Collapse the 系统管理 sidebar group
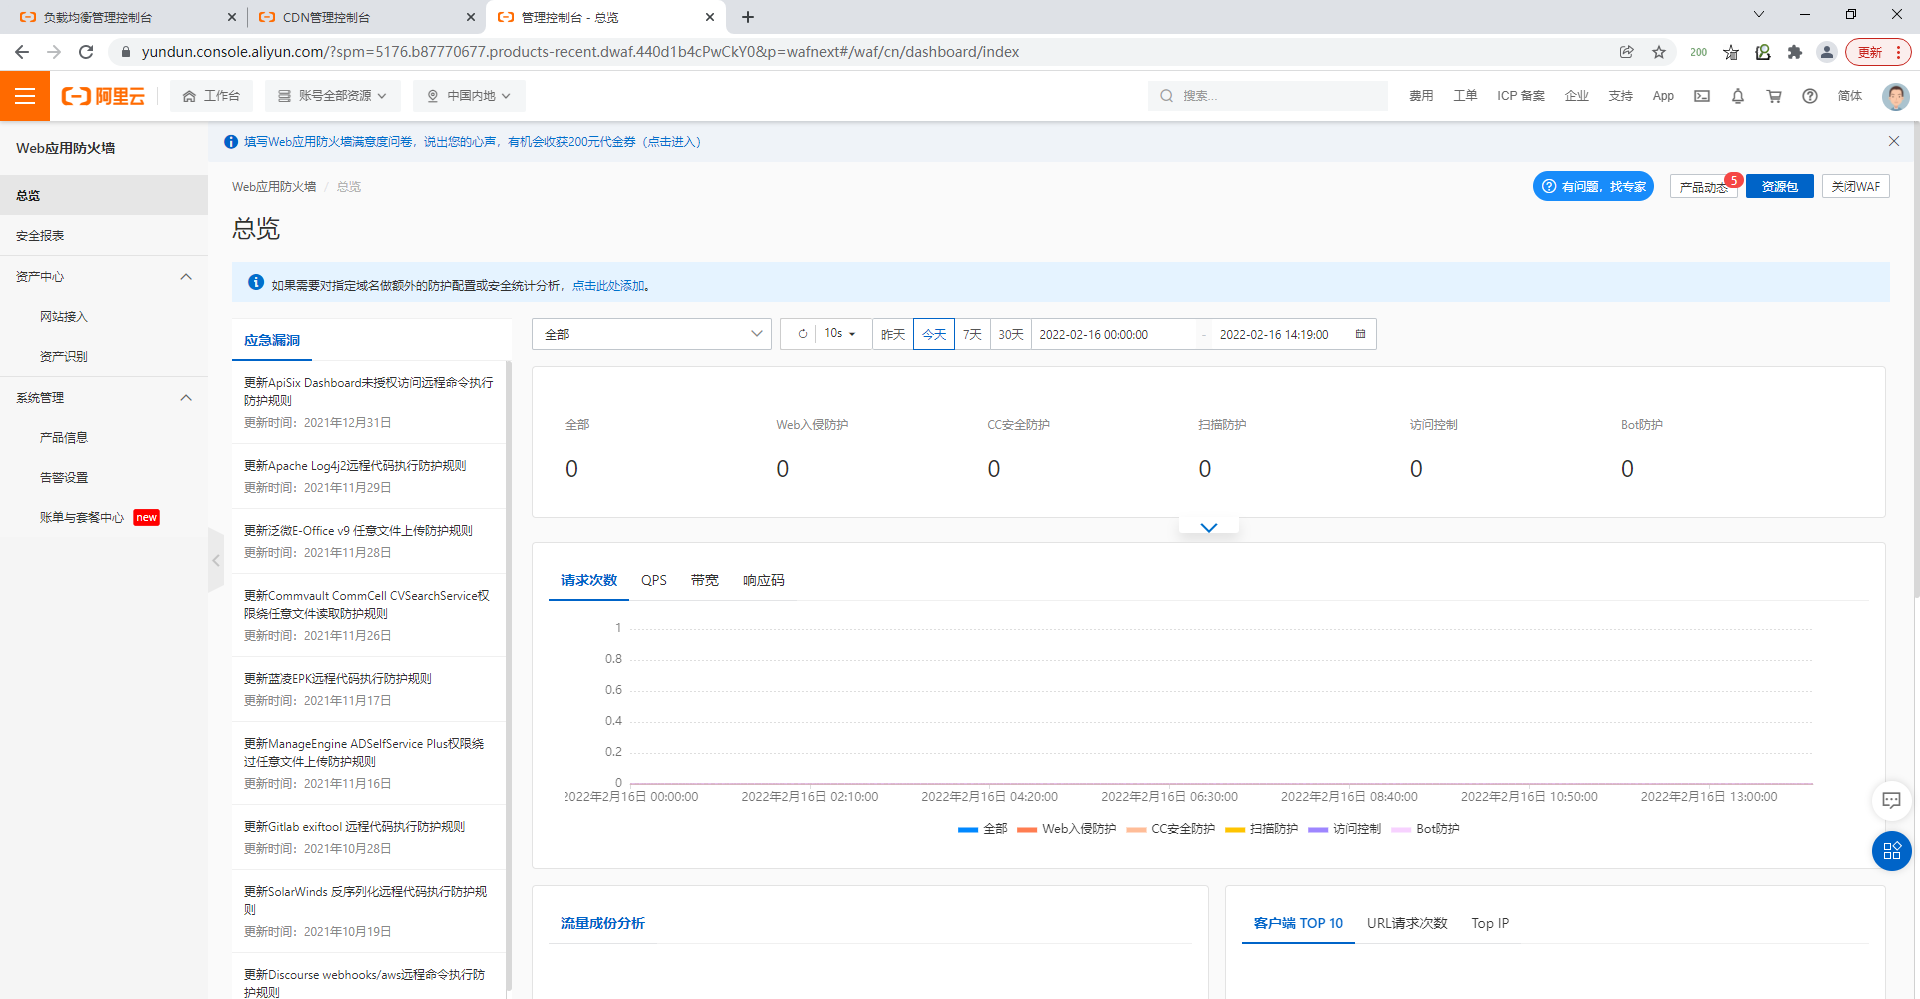 point(186,398)
